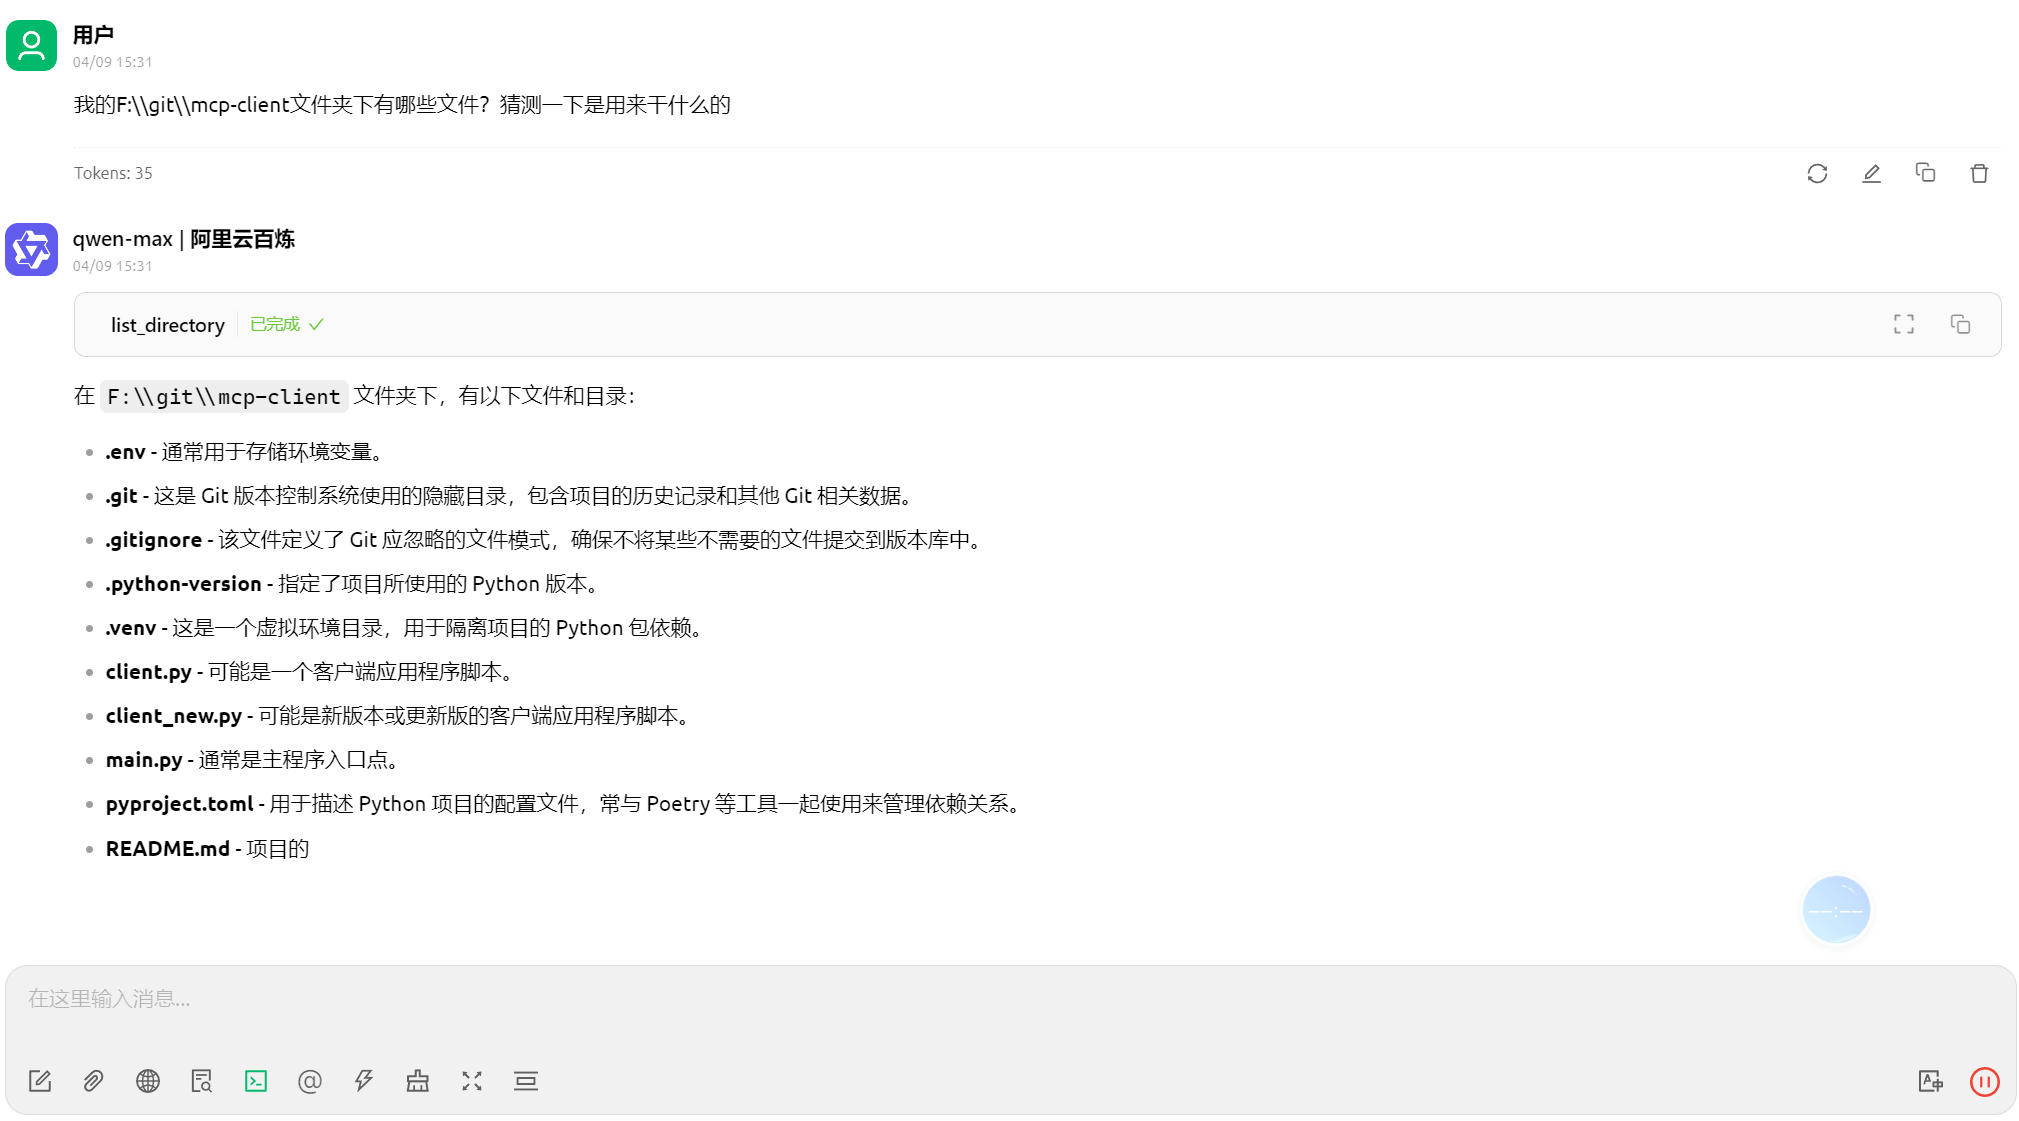Click the floating blue circle button
Screen dimensions: 2019x1121
tap(1836, 910)
